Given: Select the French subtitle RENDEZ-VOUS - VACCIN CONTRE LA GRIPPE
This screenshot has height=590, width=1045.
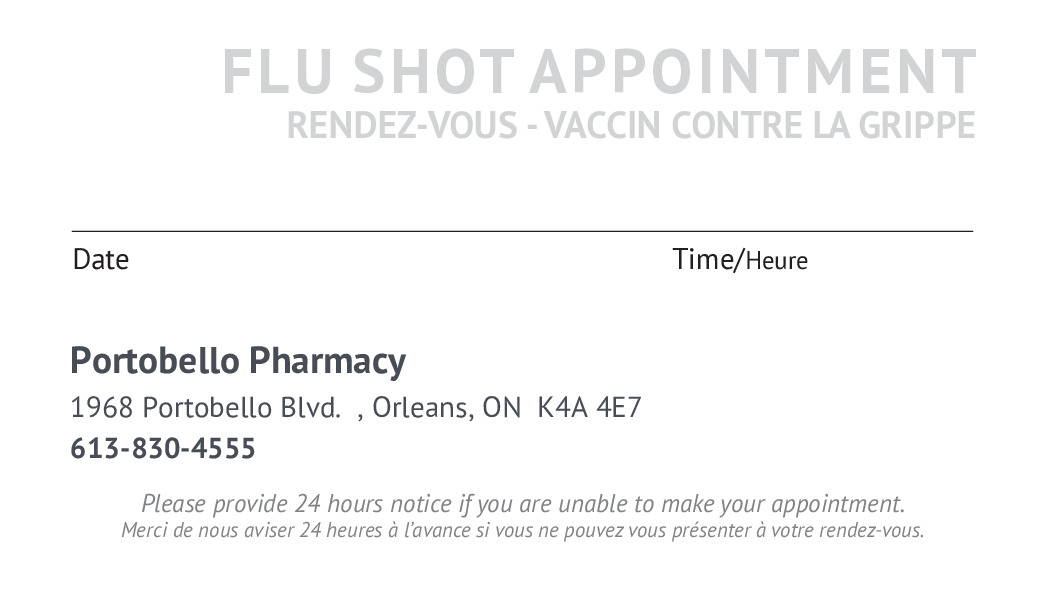Looking at the screenshot, I should coord(630,126).
